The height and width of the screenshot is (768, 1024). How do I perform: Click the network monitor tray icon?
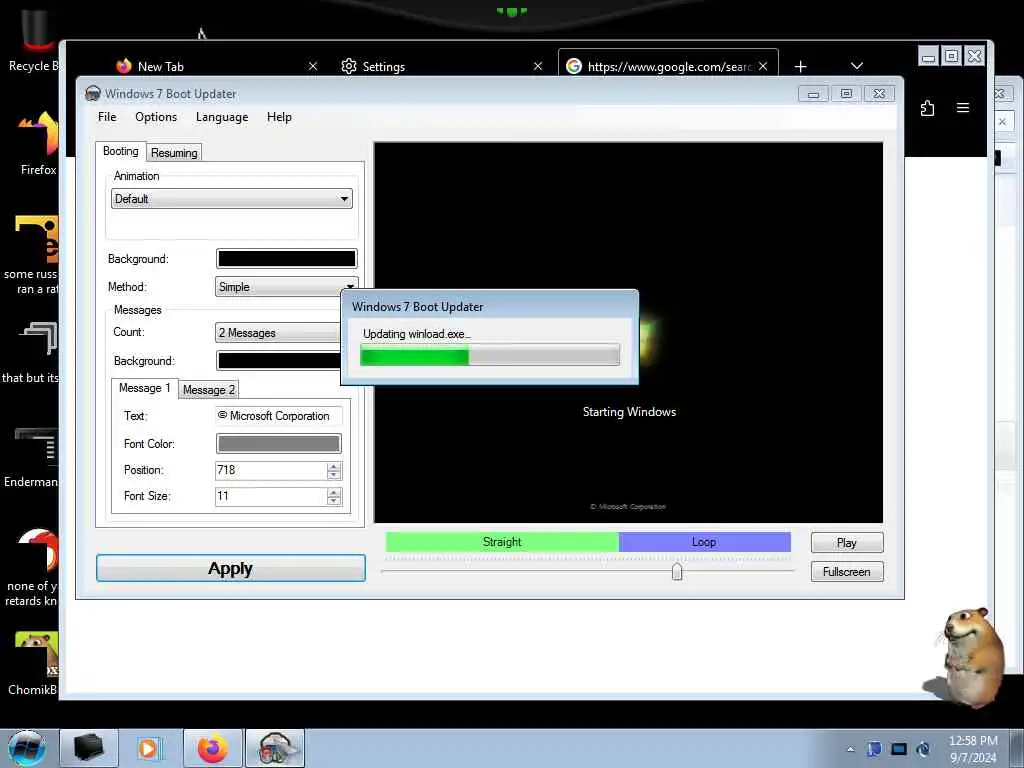[x=899, y=749]
